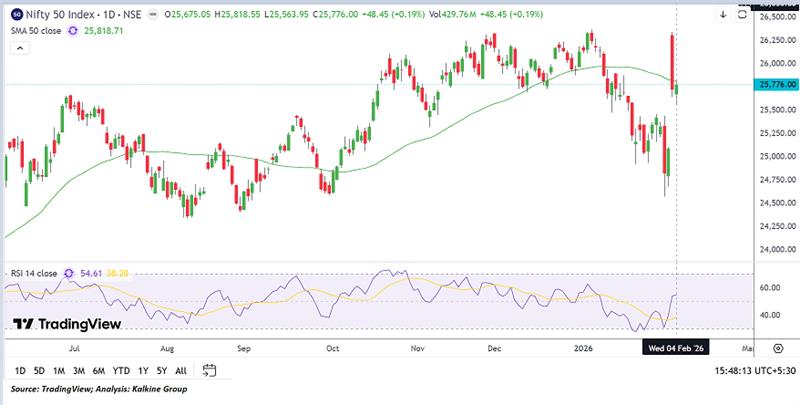Viewport: 800px width, 405px height.
Task: Select the 1Y time range
Action: click(x=143, y=371)
